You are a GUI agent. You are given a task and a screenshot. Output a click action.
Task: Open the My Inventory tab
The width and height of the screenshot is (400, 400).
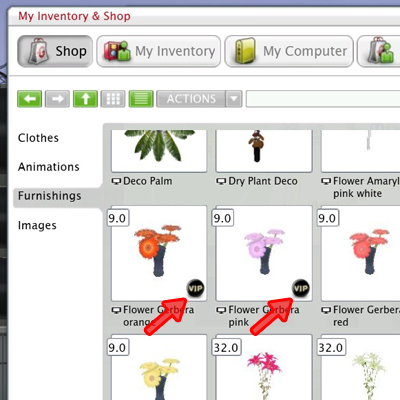(159, 51)
